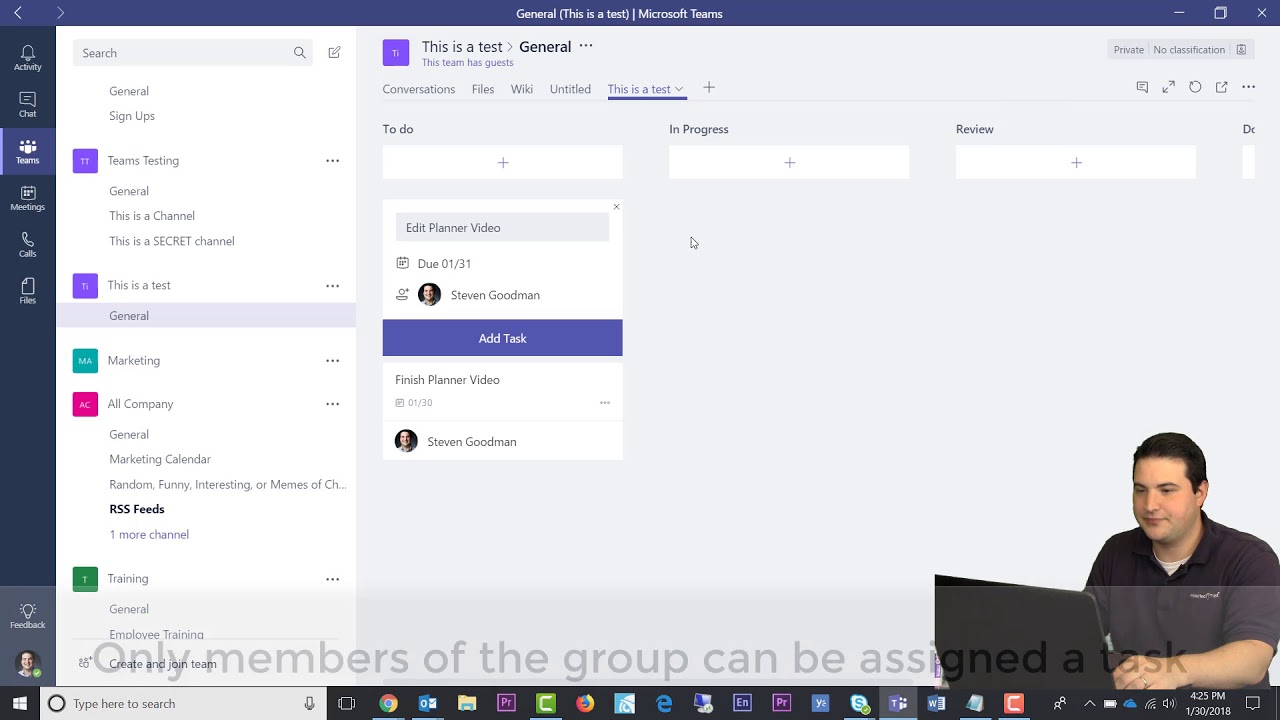Viewport: 1280px width, 720px height.
Task: Open Meetings in the left rail
Action: (27, 198)
